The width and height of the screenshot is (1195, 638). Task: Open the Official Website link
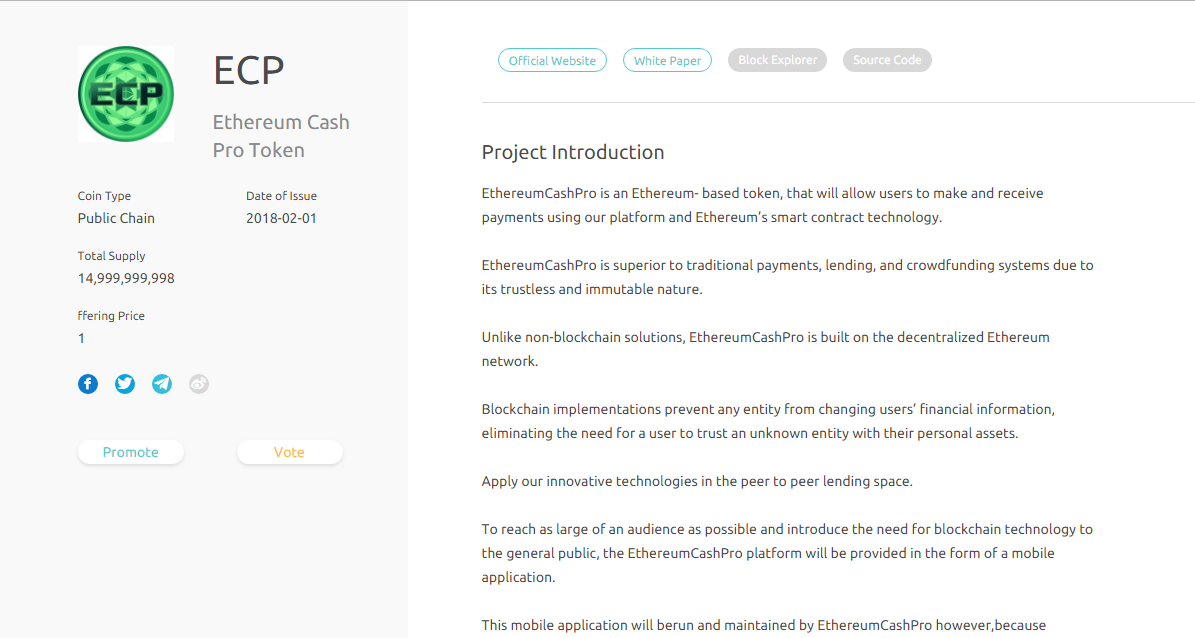(552, 60)
